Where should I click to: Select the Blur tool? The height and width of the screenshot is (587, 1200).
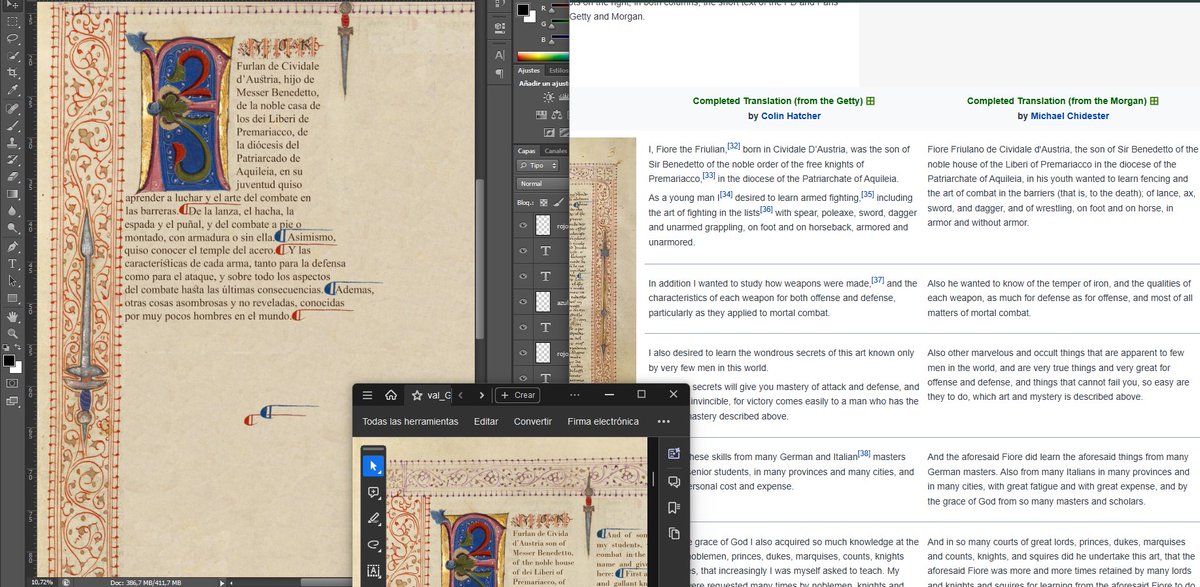[13, 211]
